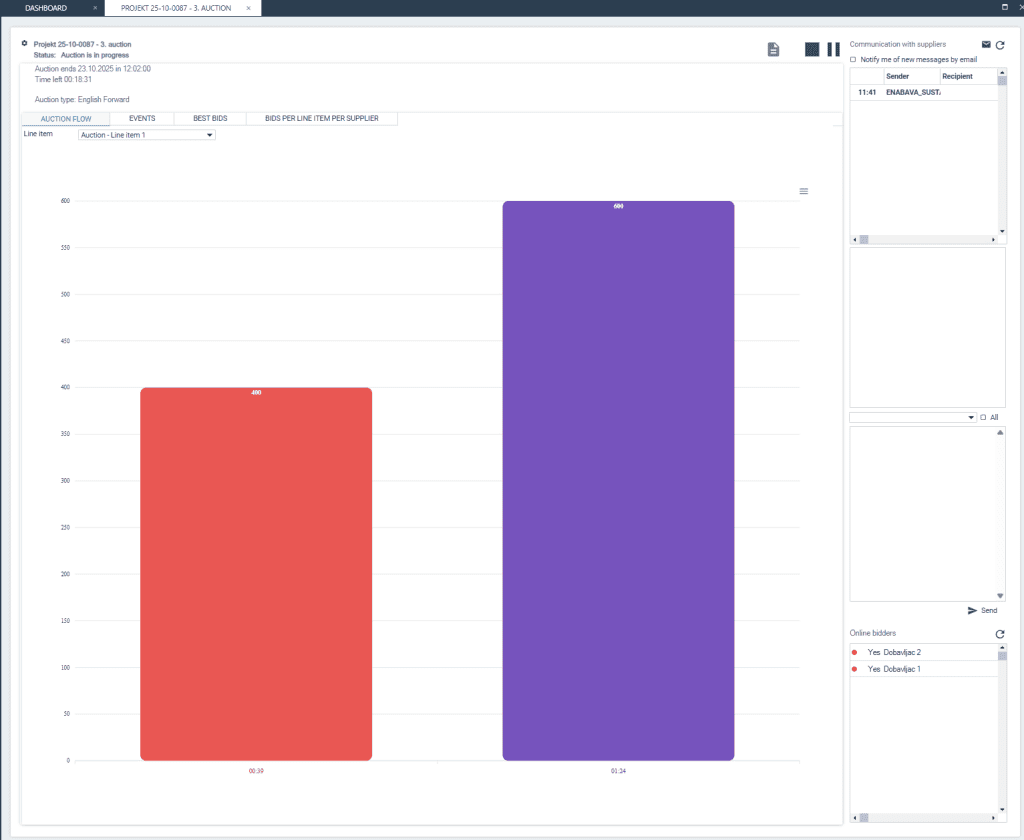Select Bids Per Line Item Per Supplier tab
The image size is (1024, 840).
click(x=321, y=118)
